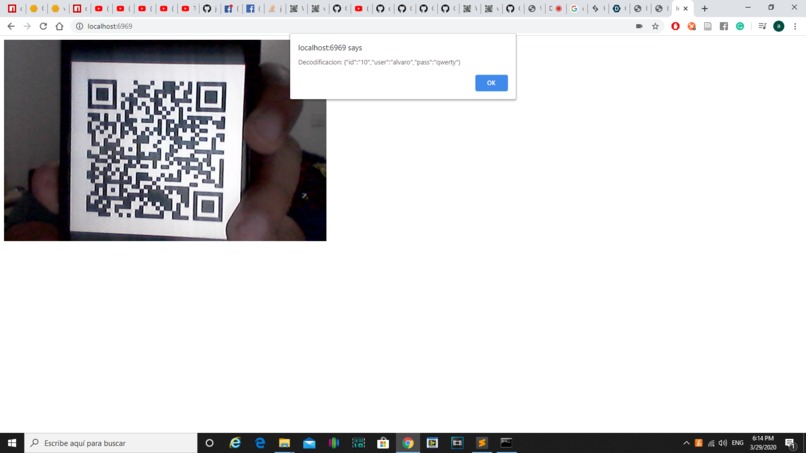Switch to the DigitalOcean tab
This screenshot has height=453, width=806.
[x=619, y=8]
